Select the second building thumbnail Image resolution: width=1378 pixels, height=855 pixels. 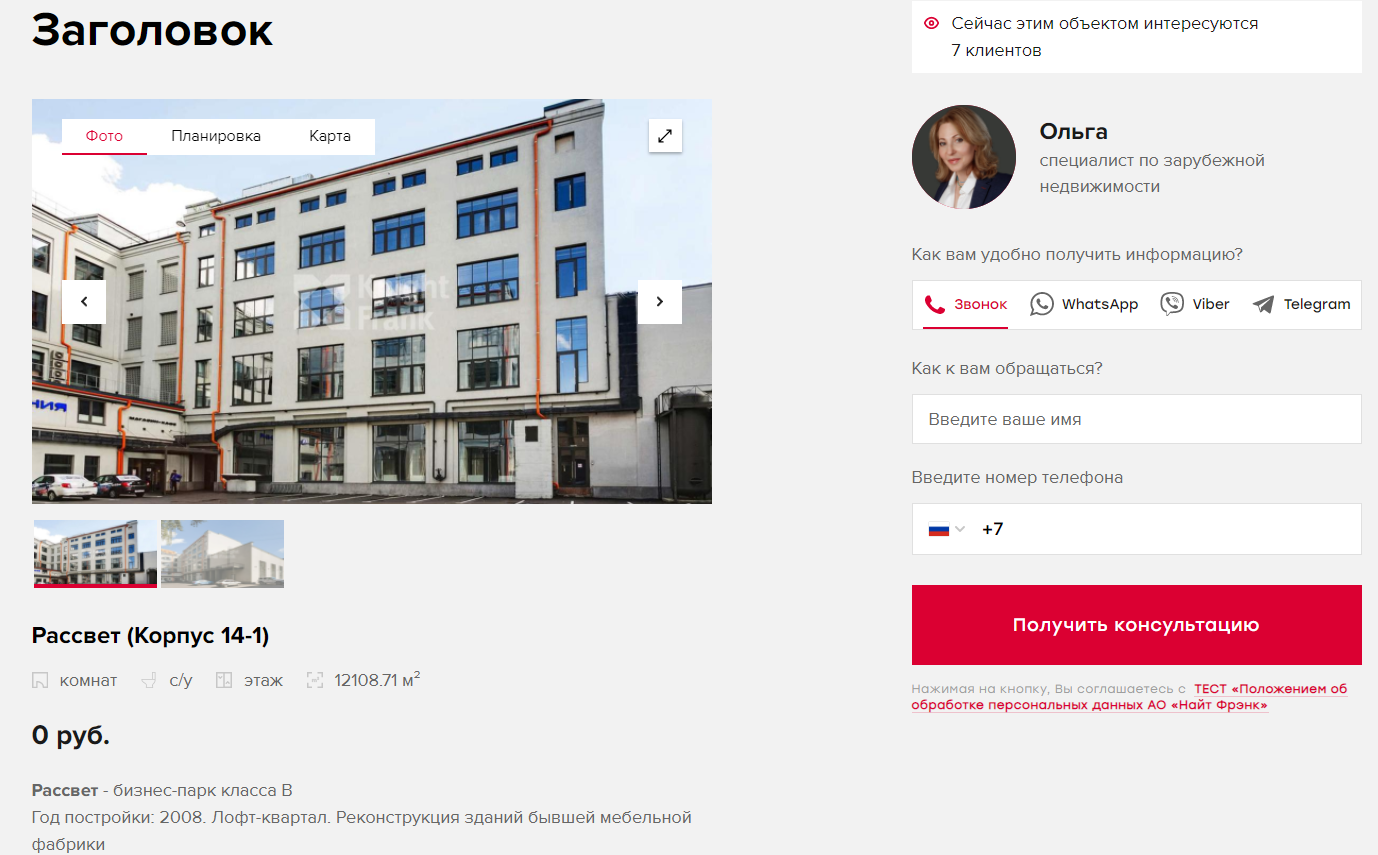click(222, 553)
